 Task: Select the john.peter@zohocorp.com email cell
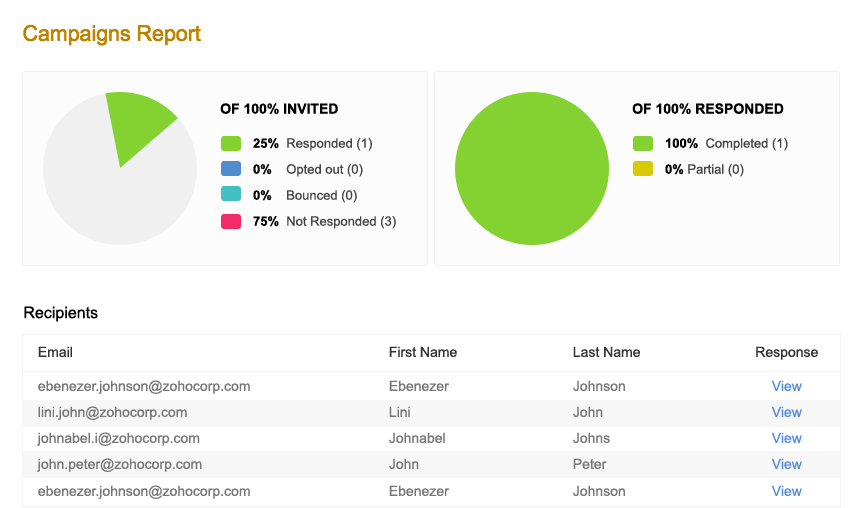(120, 465)
